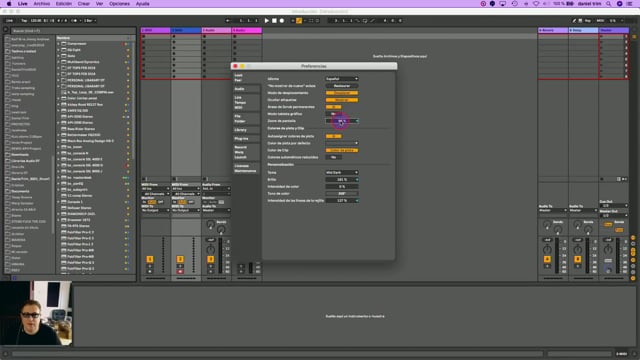Open track 3 Audio To Master dropdown
Viewport: 640px width, 360px height.
(x=216, y=210)
